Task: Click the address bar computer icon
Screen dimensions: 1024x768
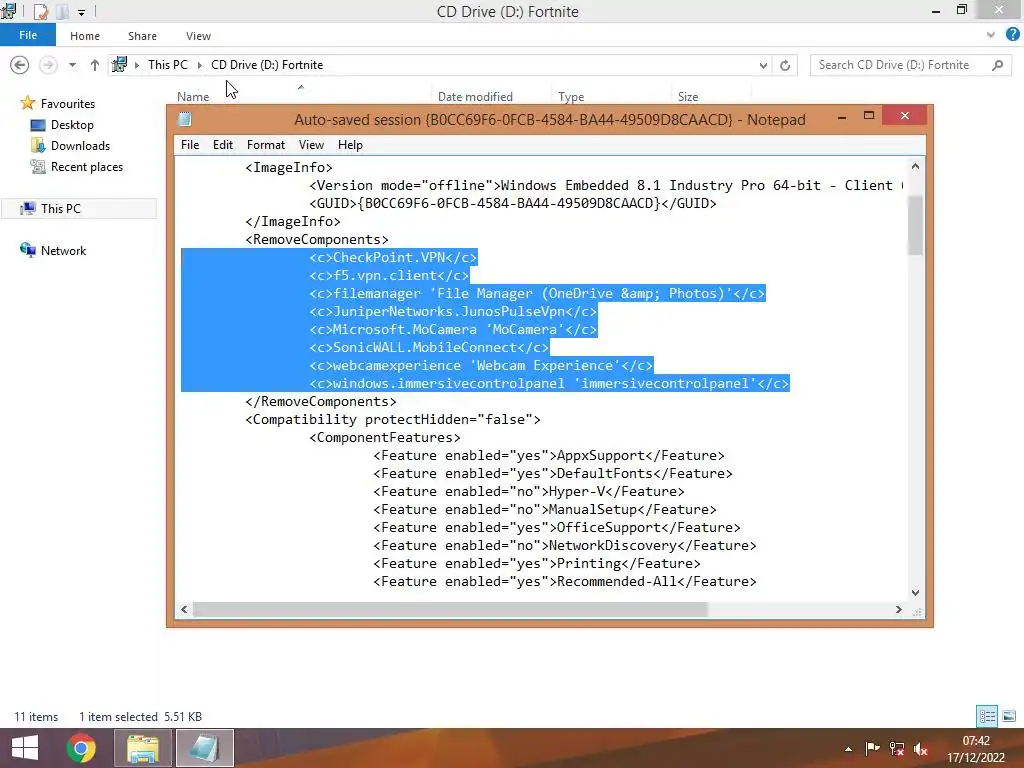Action: click(x=120, y=65)
